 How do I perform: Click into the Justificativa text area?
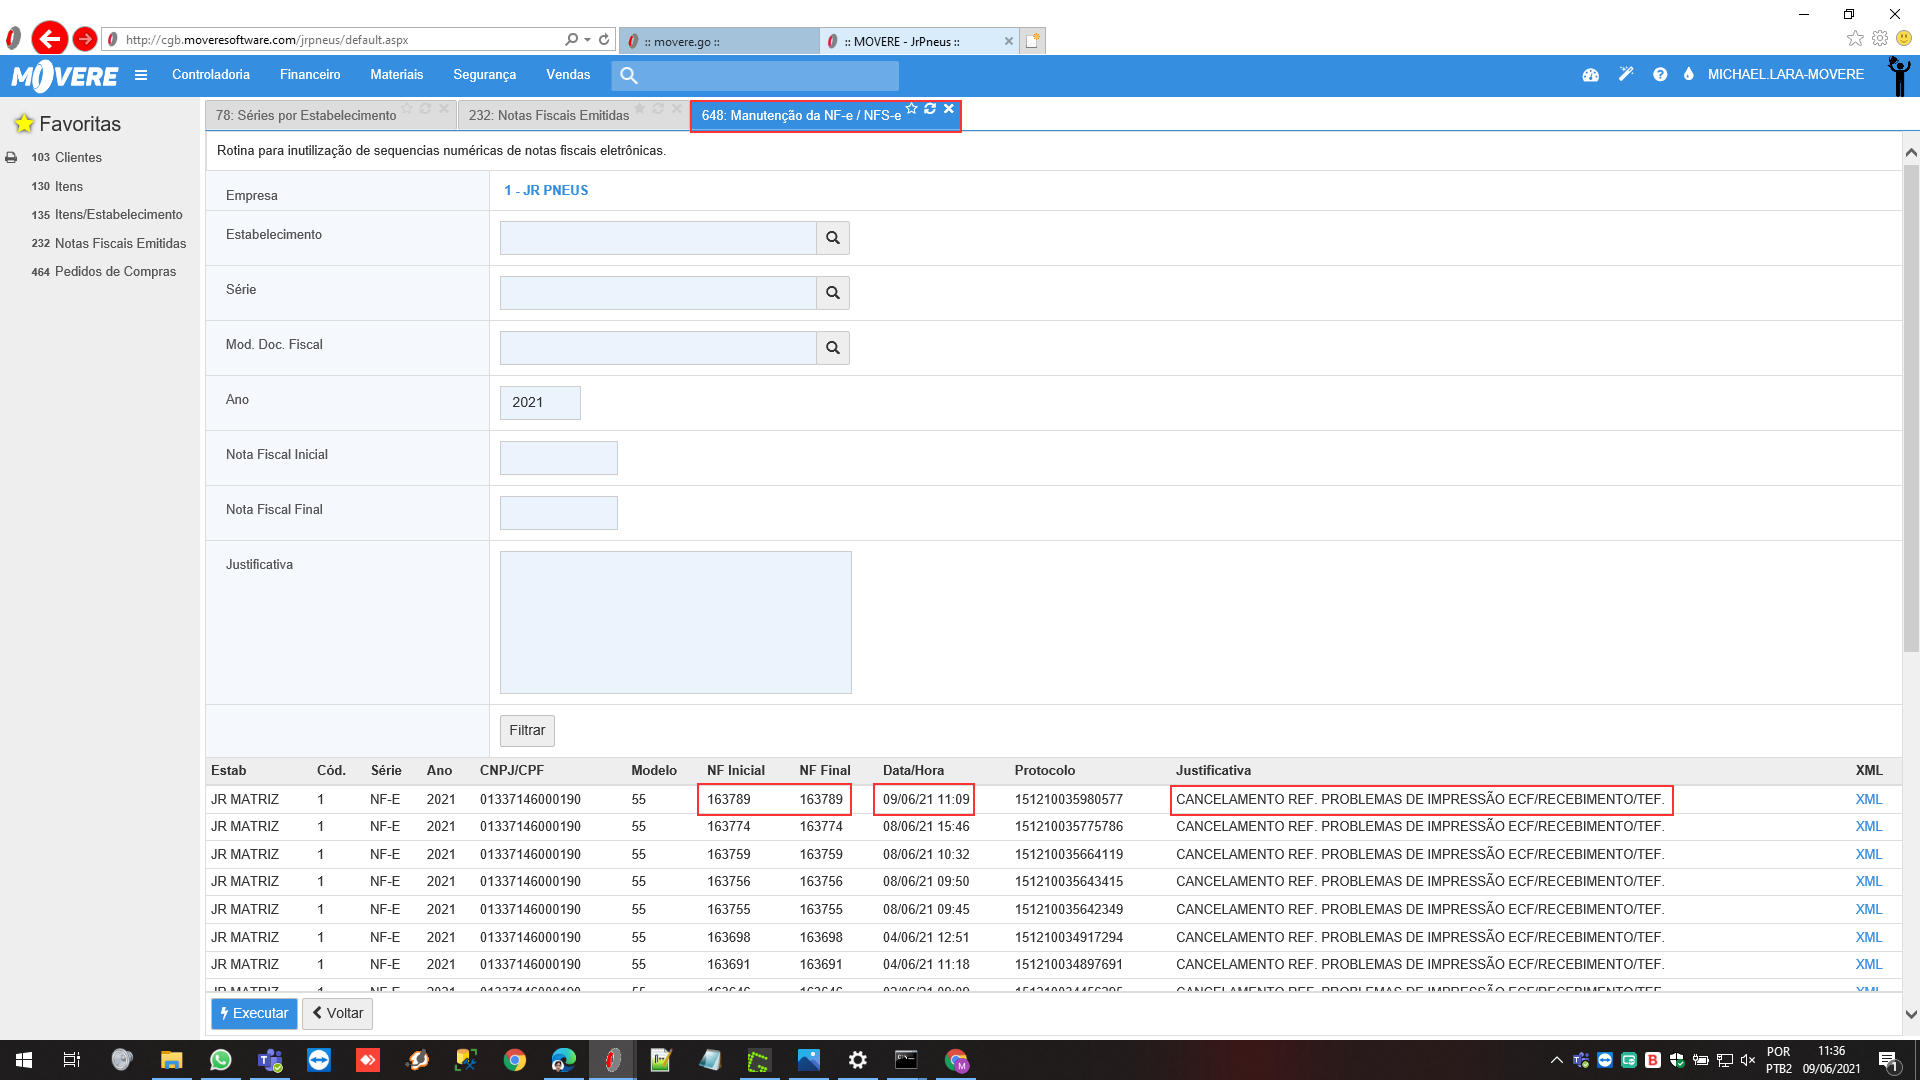[675, 622]
